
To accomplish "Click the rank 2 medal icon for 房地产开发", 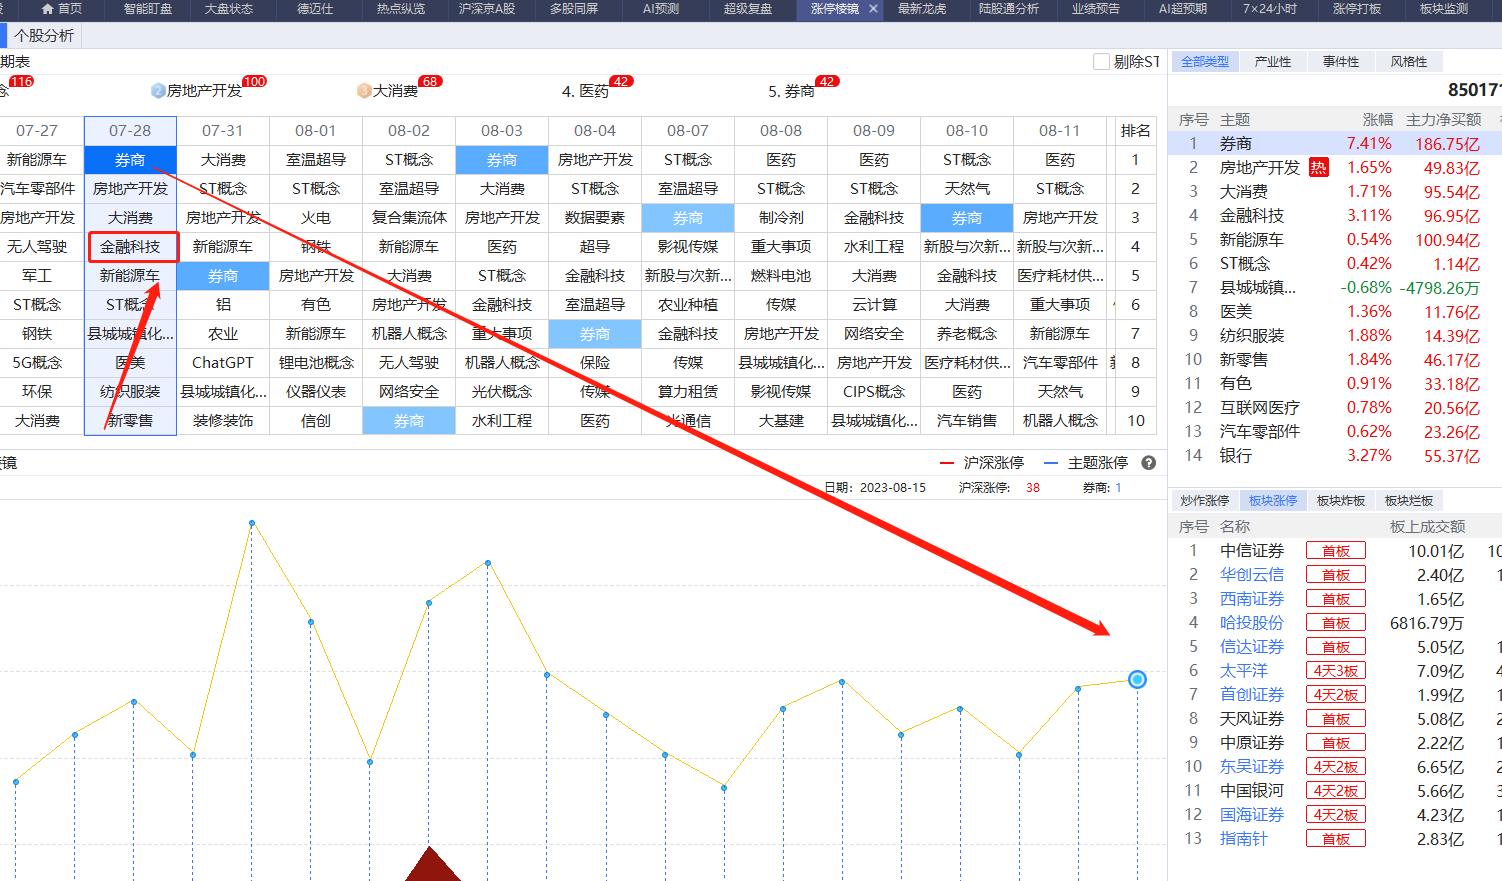I will pyautogui.click(x=158, y=91).
